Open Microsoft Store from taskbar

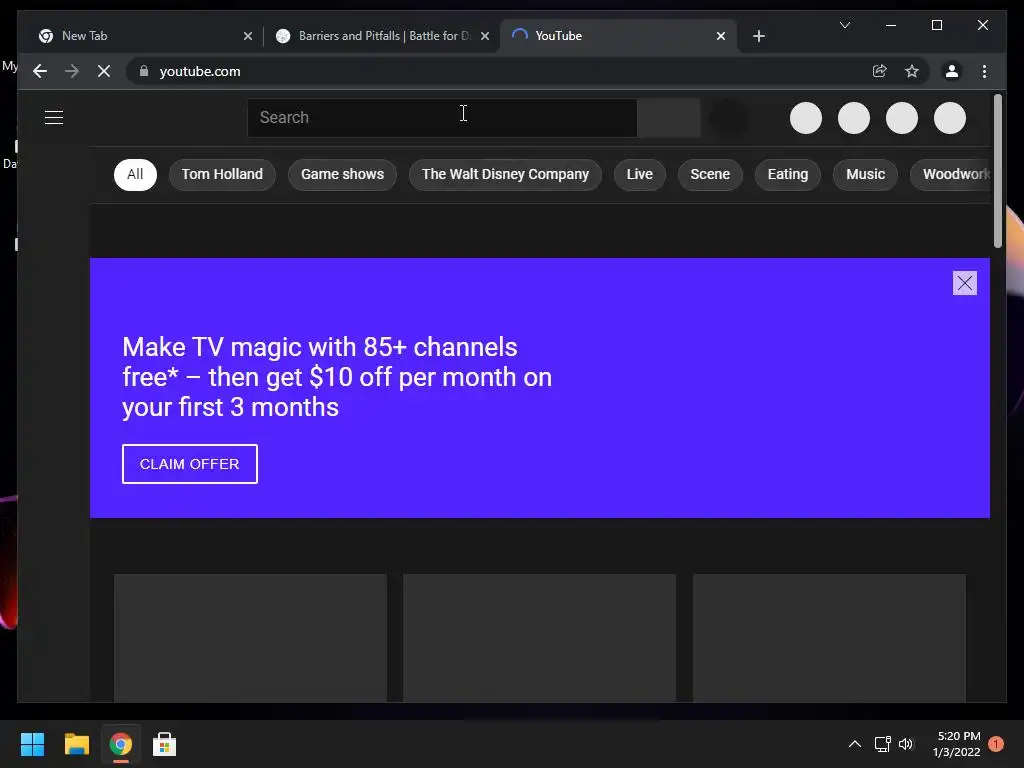point(165,744)
